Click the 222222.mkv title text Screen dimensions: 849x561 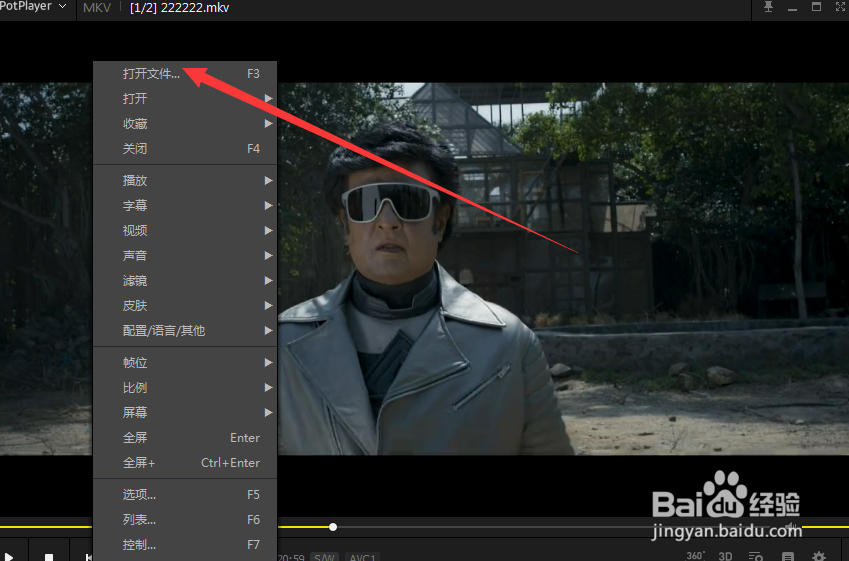[x=194, y=8]
